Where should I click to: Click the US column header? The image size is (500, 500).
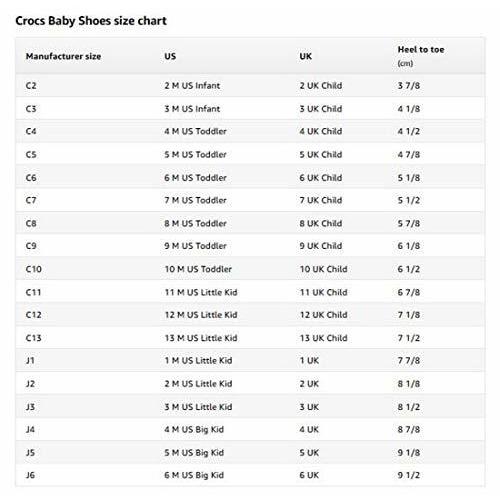pyautogui.click(x=170, y=56)
